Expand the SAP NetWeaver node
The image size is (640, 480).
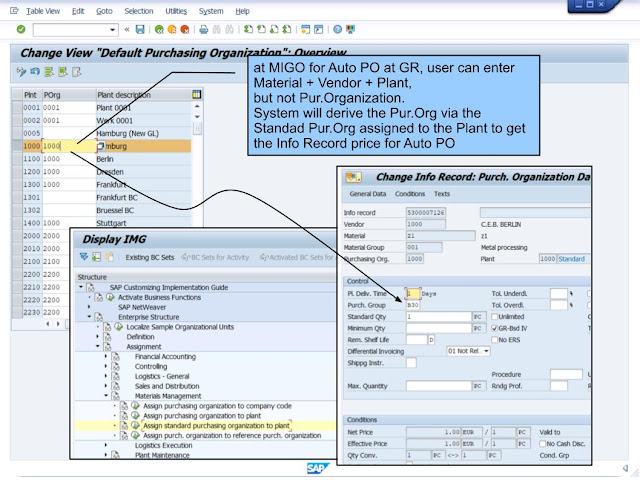tap(89, 307)
